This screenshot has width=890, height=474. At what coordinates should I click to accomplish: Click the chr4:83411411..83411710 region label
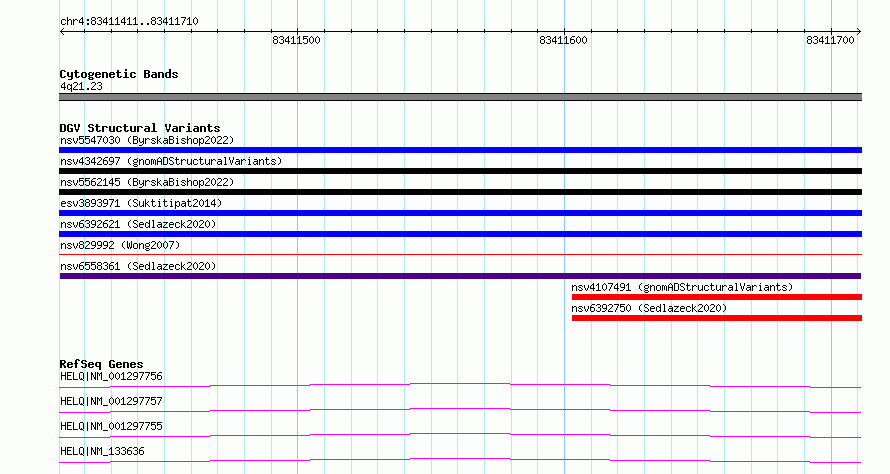click(x=129, y=22)
